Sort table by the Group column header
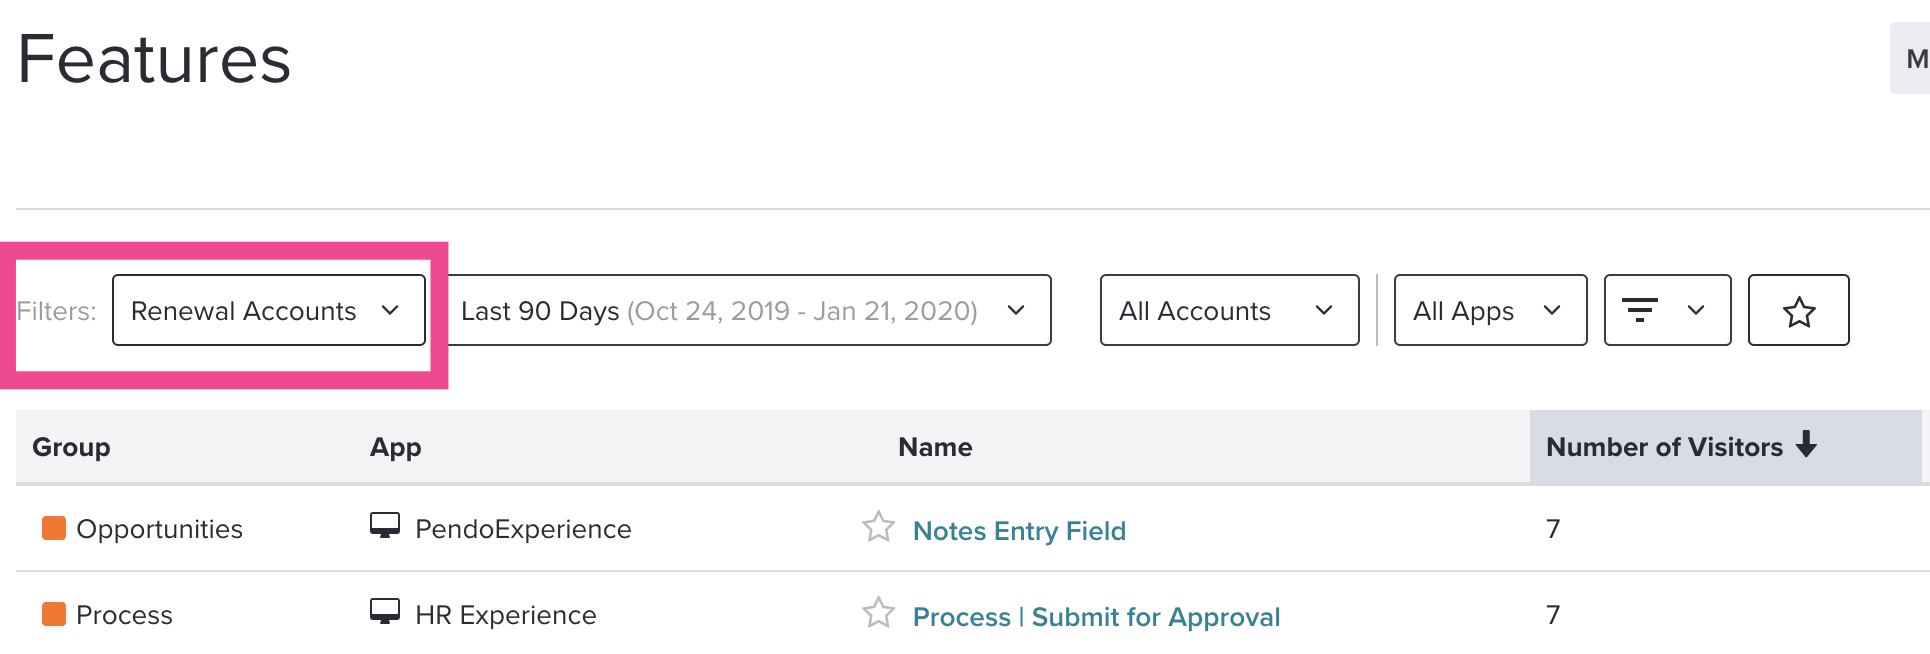 tap(71, 447)
